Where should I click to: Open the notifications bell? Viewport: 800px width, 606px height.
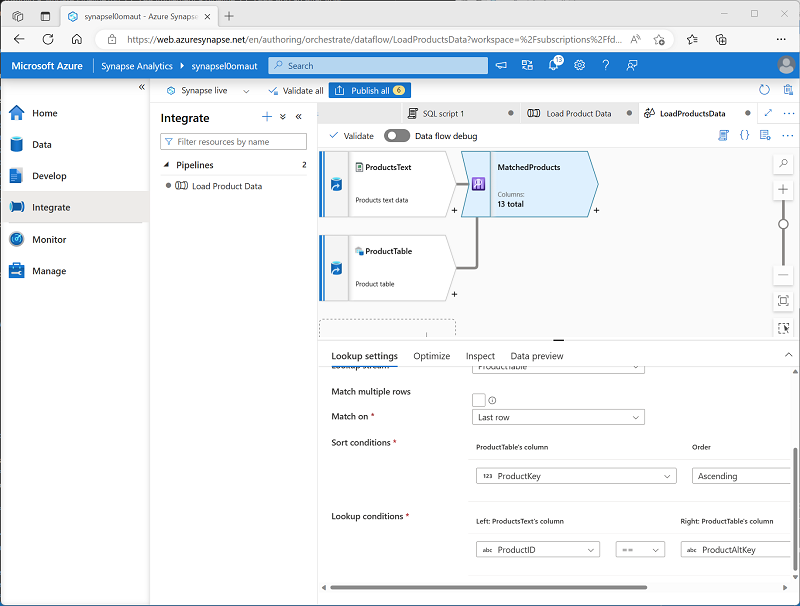(x=554, y=65)
